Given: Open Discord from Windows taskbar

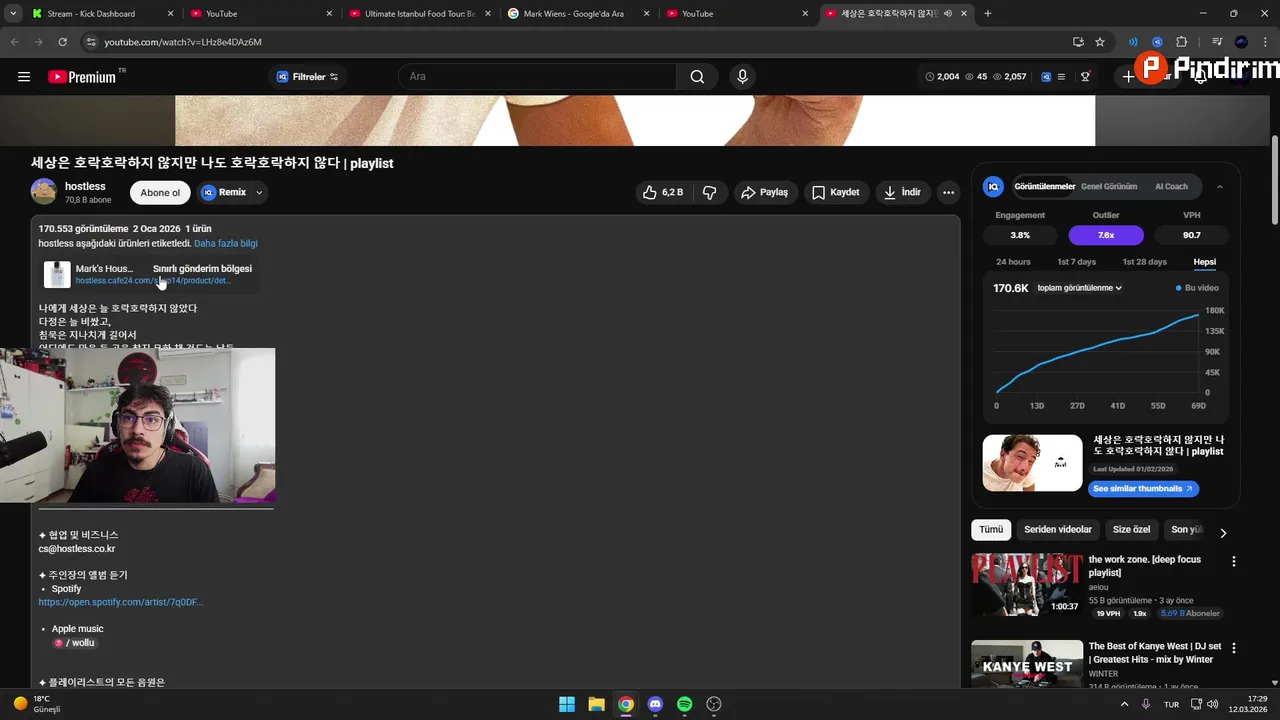Looking at the screenshot, I should (x=655, y=704).
